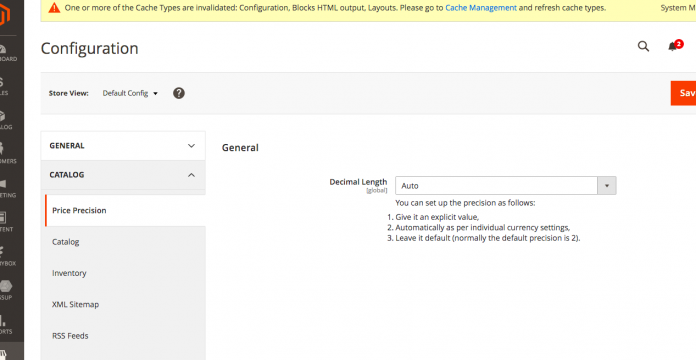Open Customers in the admin sidebar
The width and height of the screenshot is (696, 360).
pyautogui.click(x=8, y=154)
